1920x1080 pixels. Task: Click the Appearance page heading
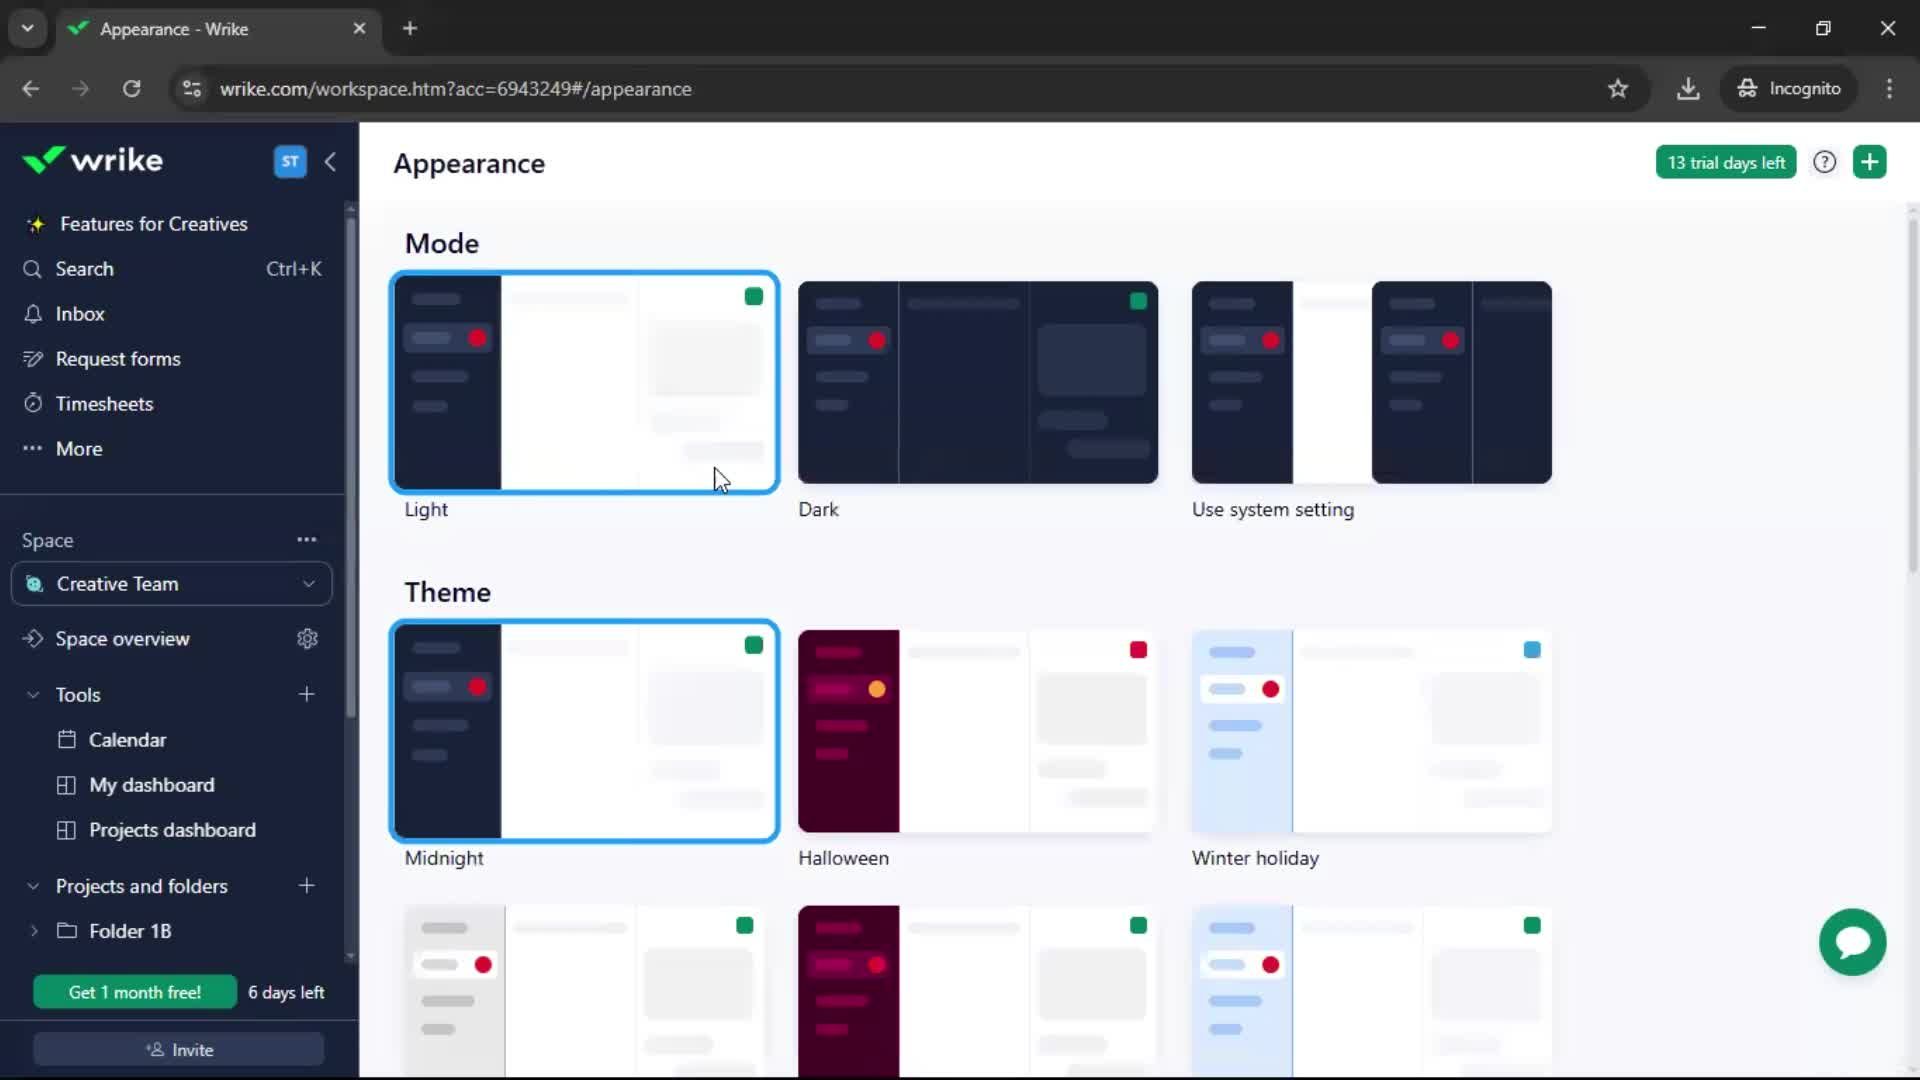click(469, 164)
